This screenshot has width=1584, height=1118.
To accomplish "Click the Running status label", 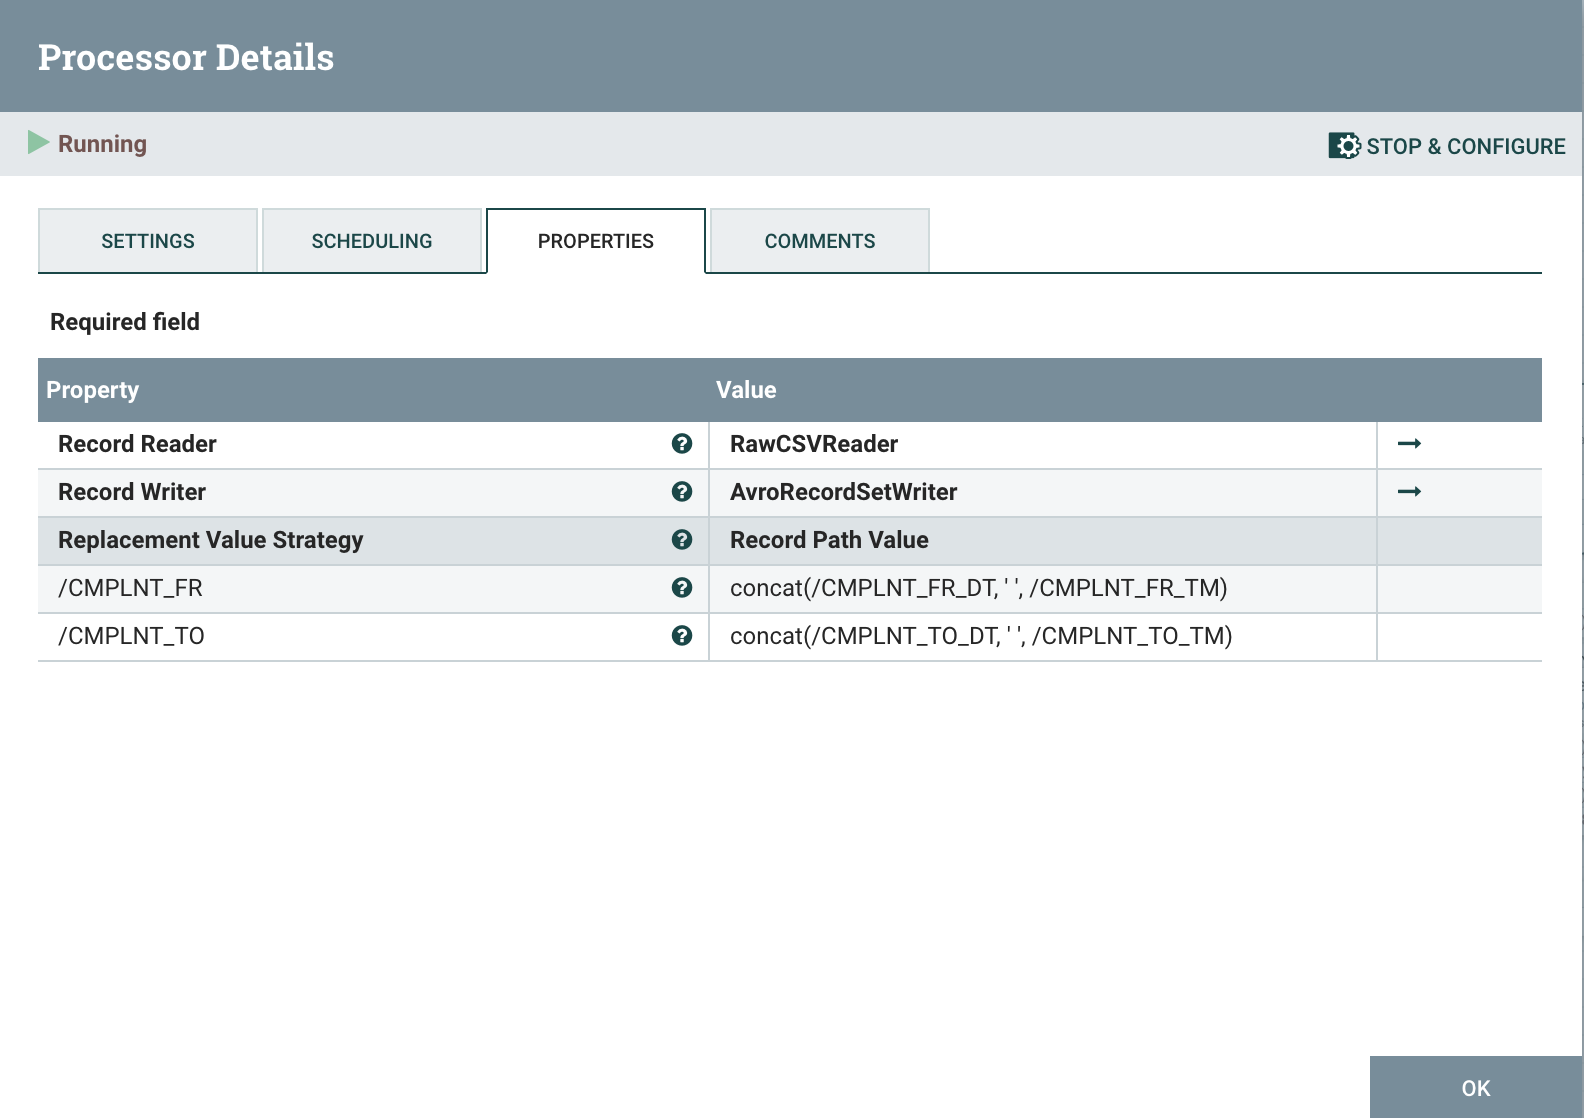I will click(102, 144).
